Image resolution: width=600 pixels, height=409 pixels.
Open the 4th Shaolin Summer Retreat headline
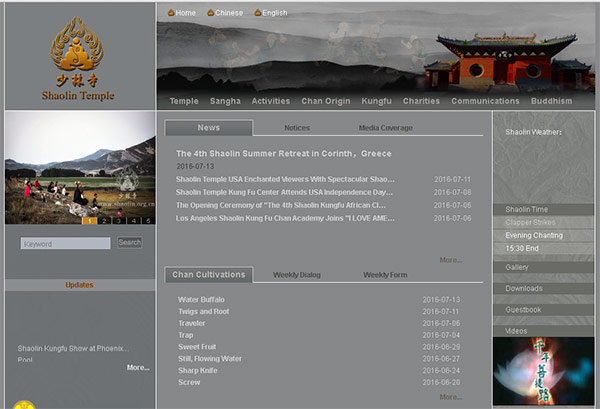(x=284, y=153)
